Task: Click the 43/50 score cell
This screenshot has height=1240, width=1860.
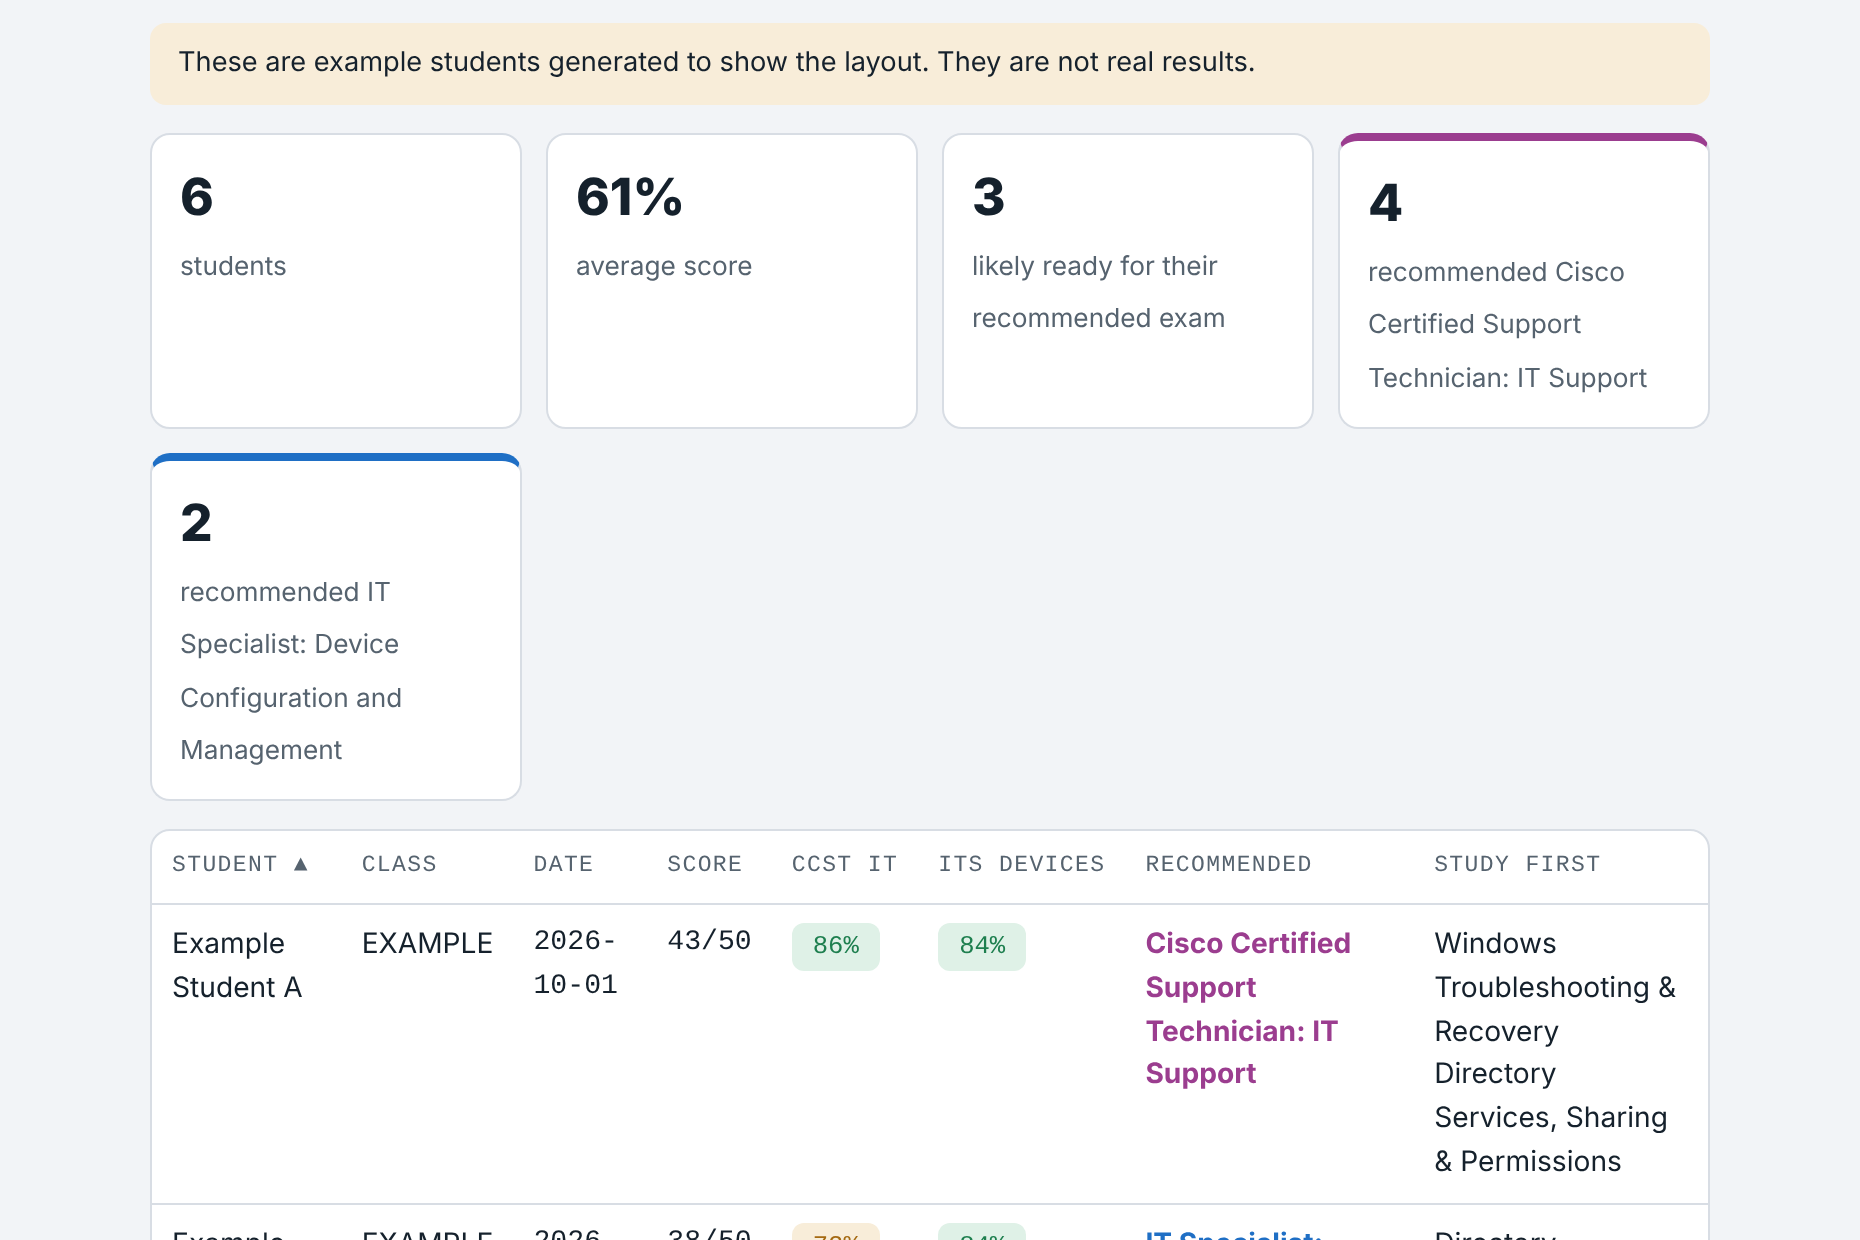Action: 709,941
